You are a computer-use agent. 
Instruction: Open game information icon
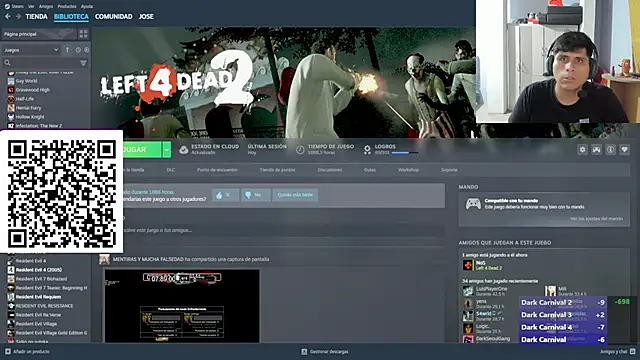[x=611, y=150]
